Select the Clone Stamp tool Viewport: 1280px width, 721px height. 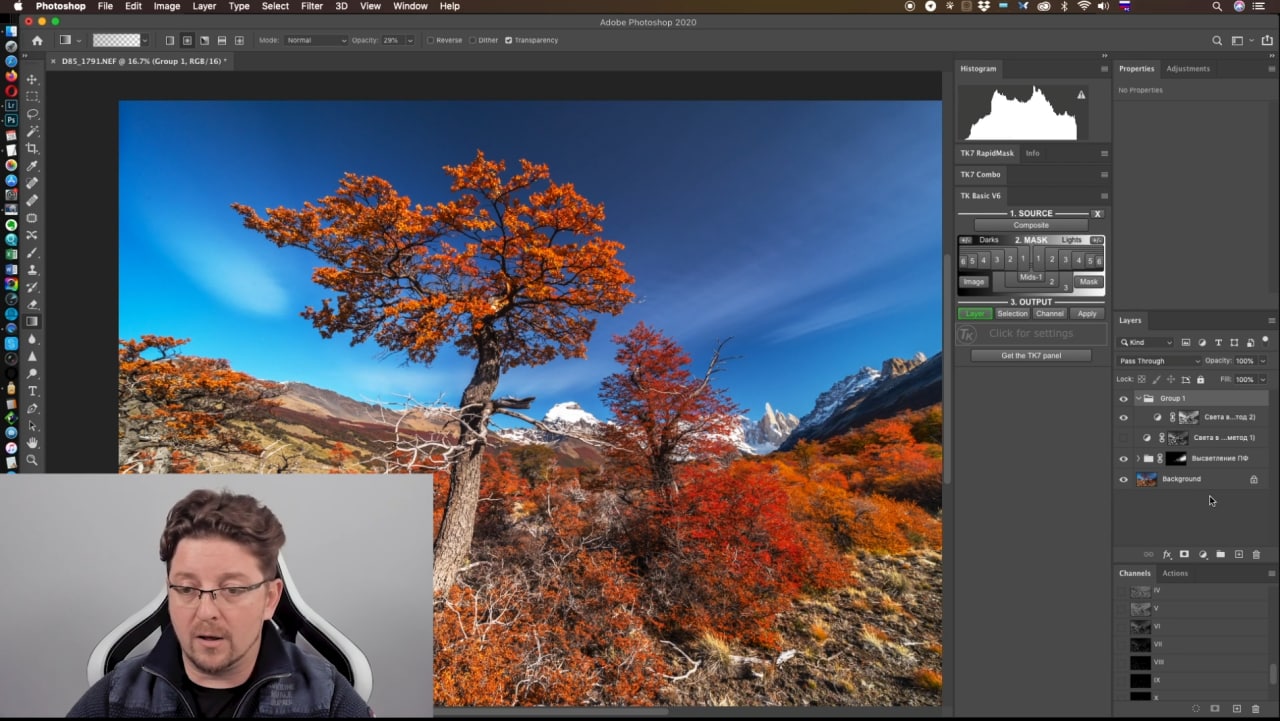(x=32, y=270)
